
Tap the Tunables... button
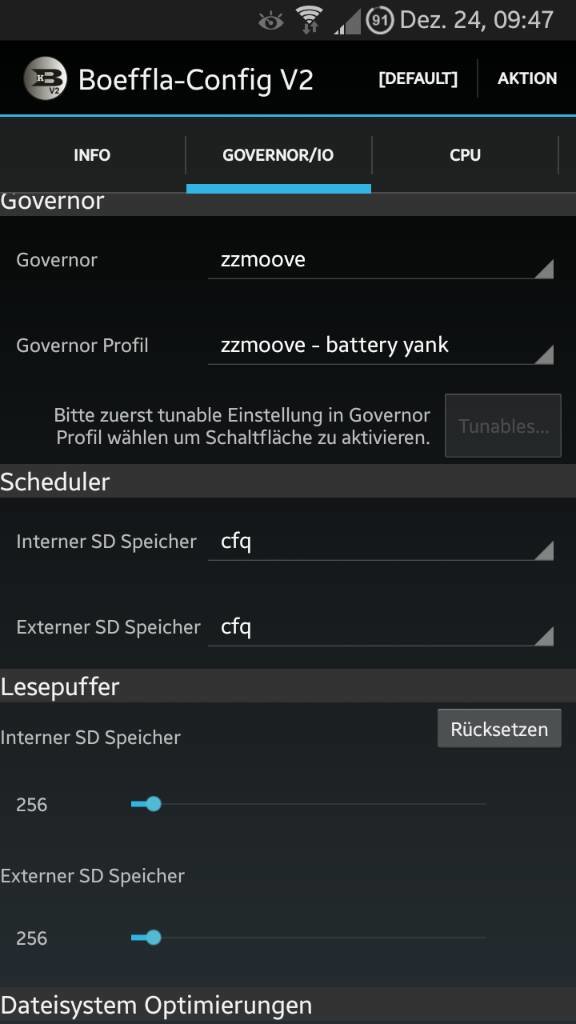[503, 426]
